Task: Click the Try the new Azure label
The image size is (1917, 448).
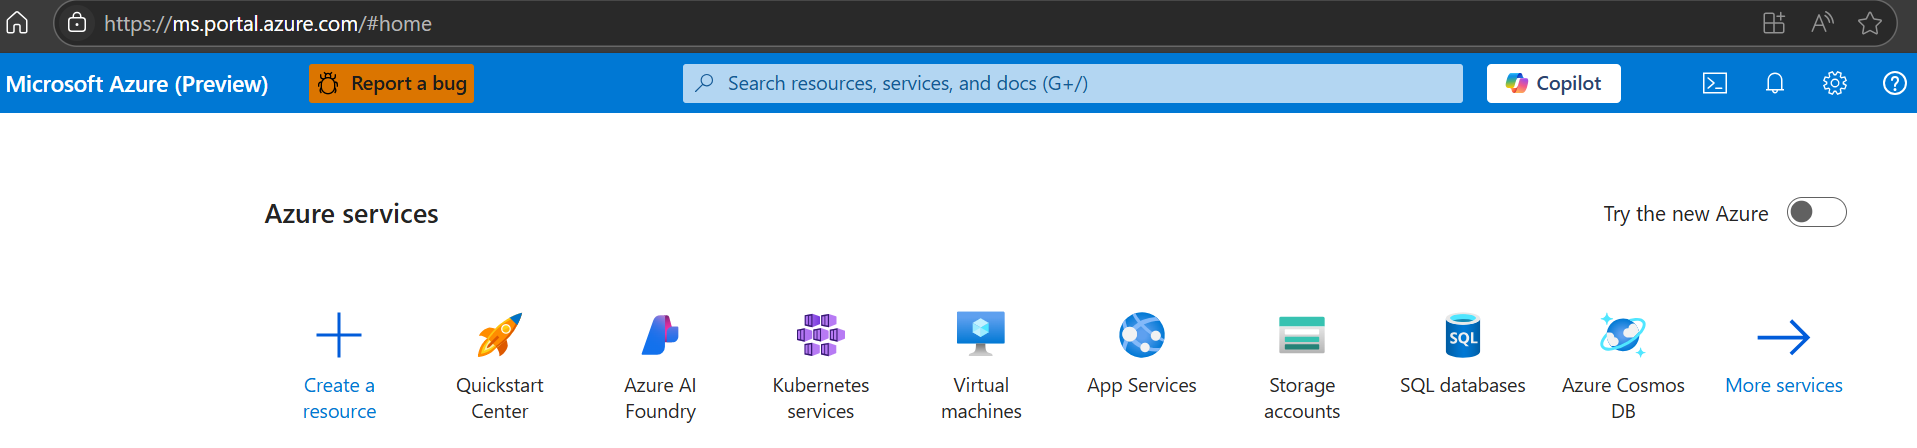Action: 1686,214
